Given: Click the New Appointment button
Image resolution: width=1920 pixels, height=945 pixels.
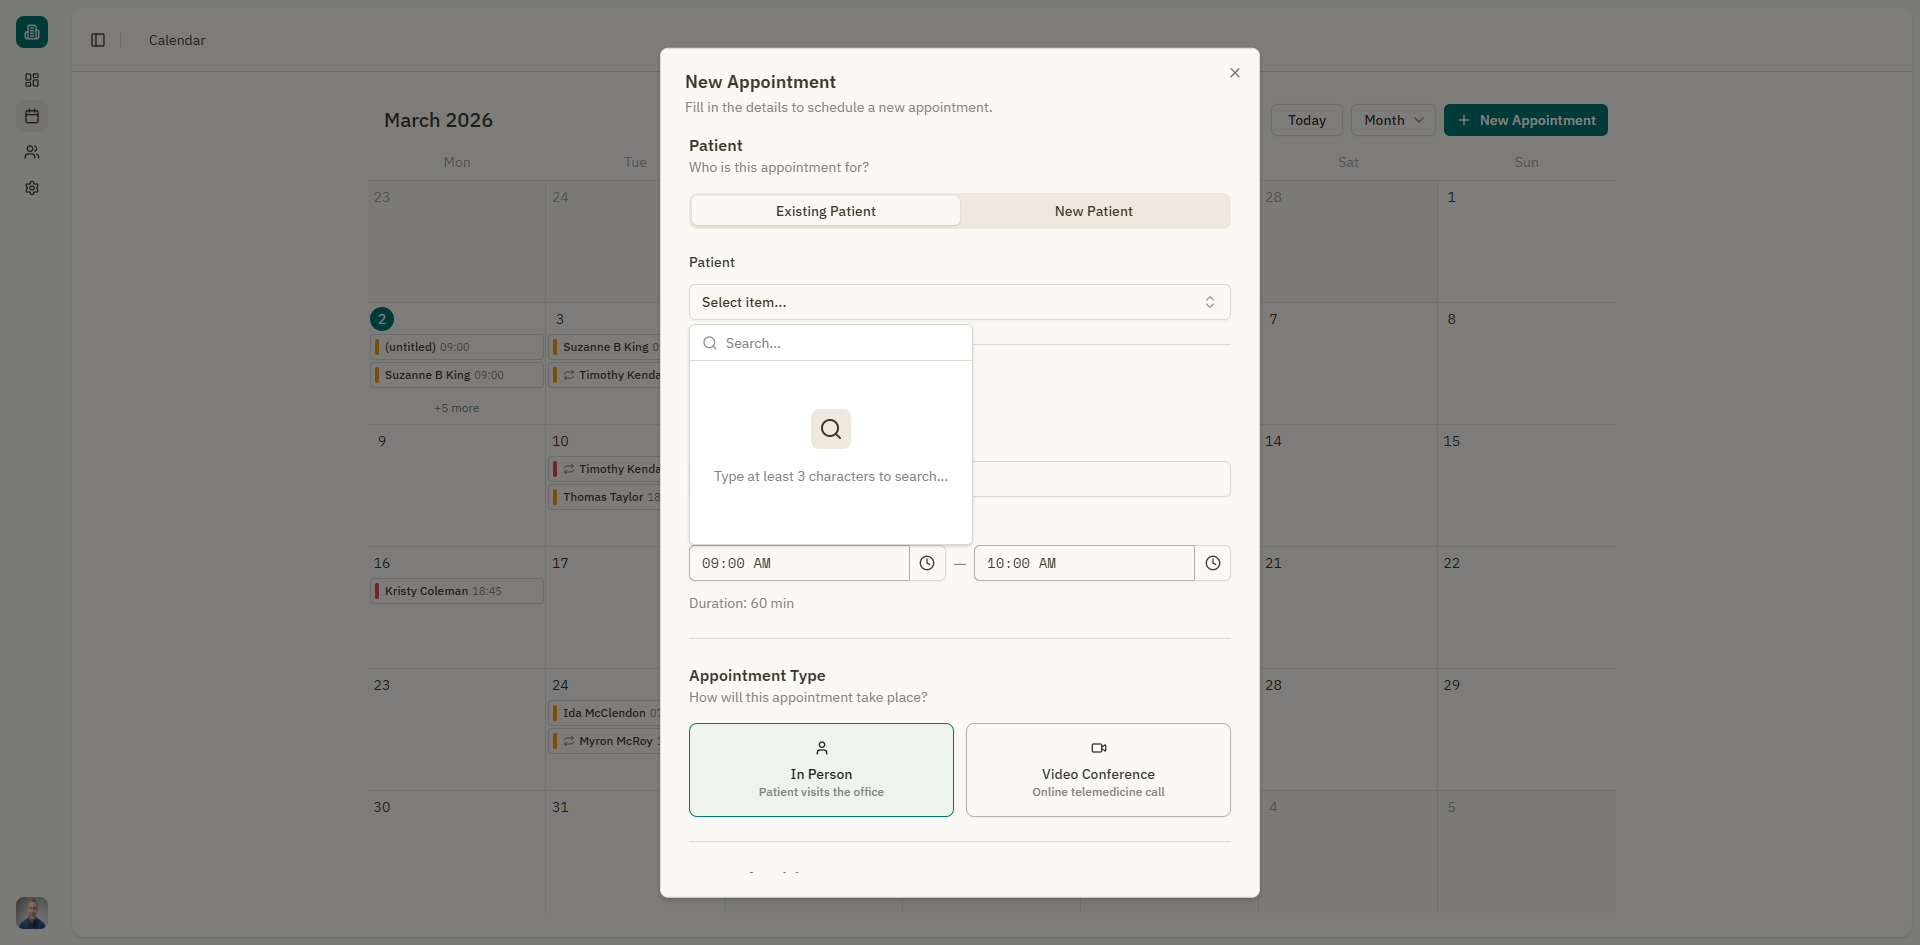Looking at the screenshot, I should 1526,120.
